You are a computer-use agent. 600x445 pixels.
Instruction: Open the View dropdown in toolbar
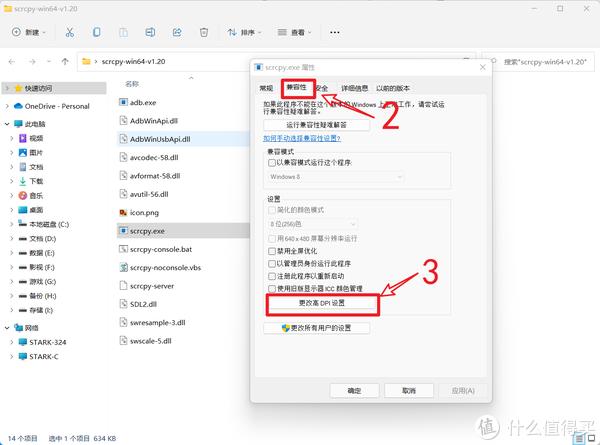(x=294, y=33)
